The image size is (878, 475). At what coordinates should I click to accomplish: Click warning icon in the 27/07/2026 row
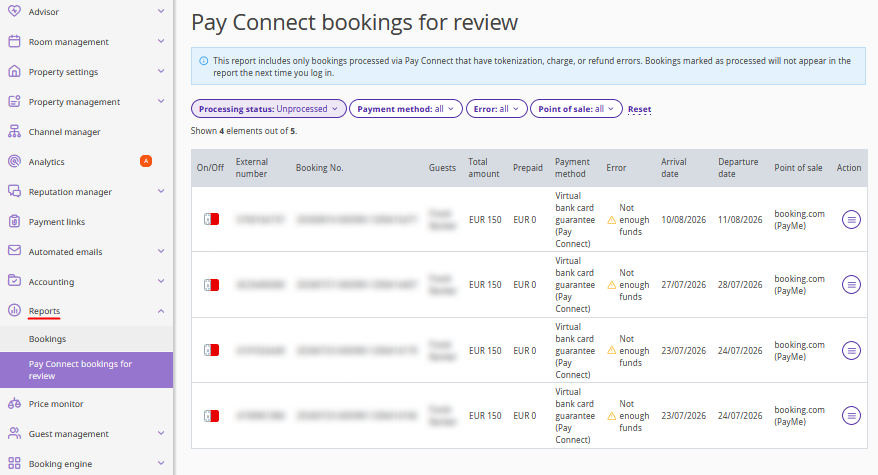tap(611, 285)
